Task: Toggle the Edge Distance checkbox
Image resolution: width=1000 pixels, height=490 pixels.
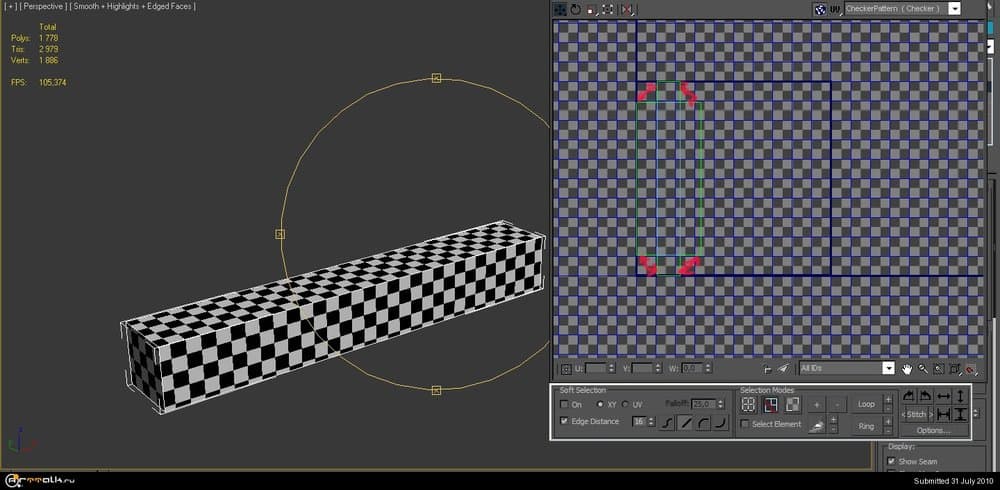Action: click(564, 422)
